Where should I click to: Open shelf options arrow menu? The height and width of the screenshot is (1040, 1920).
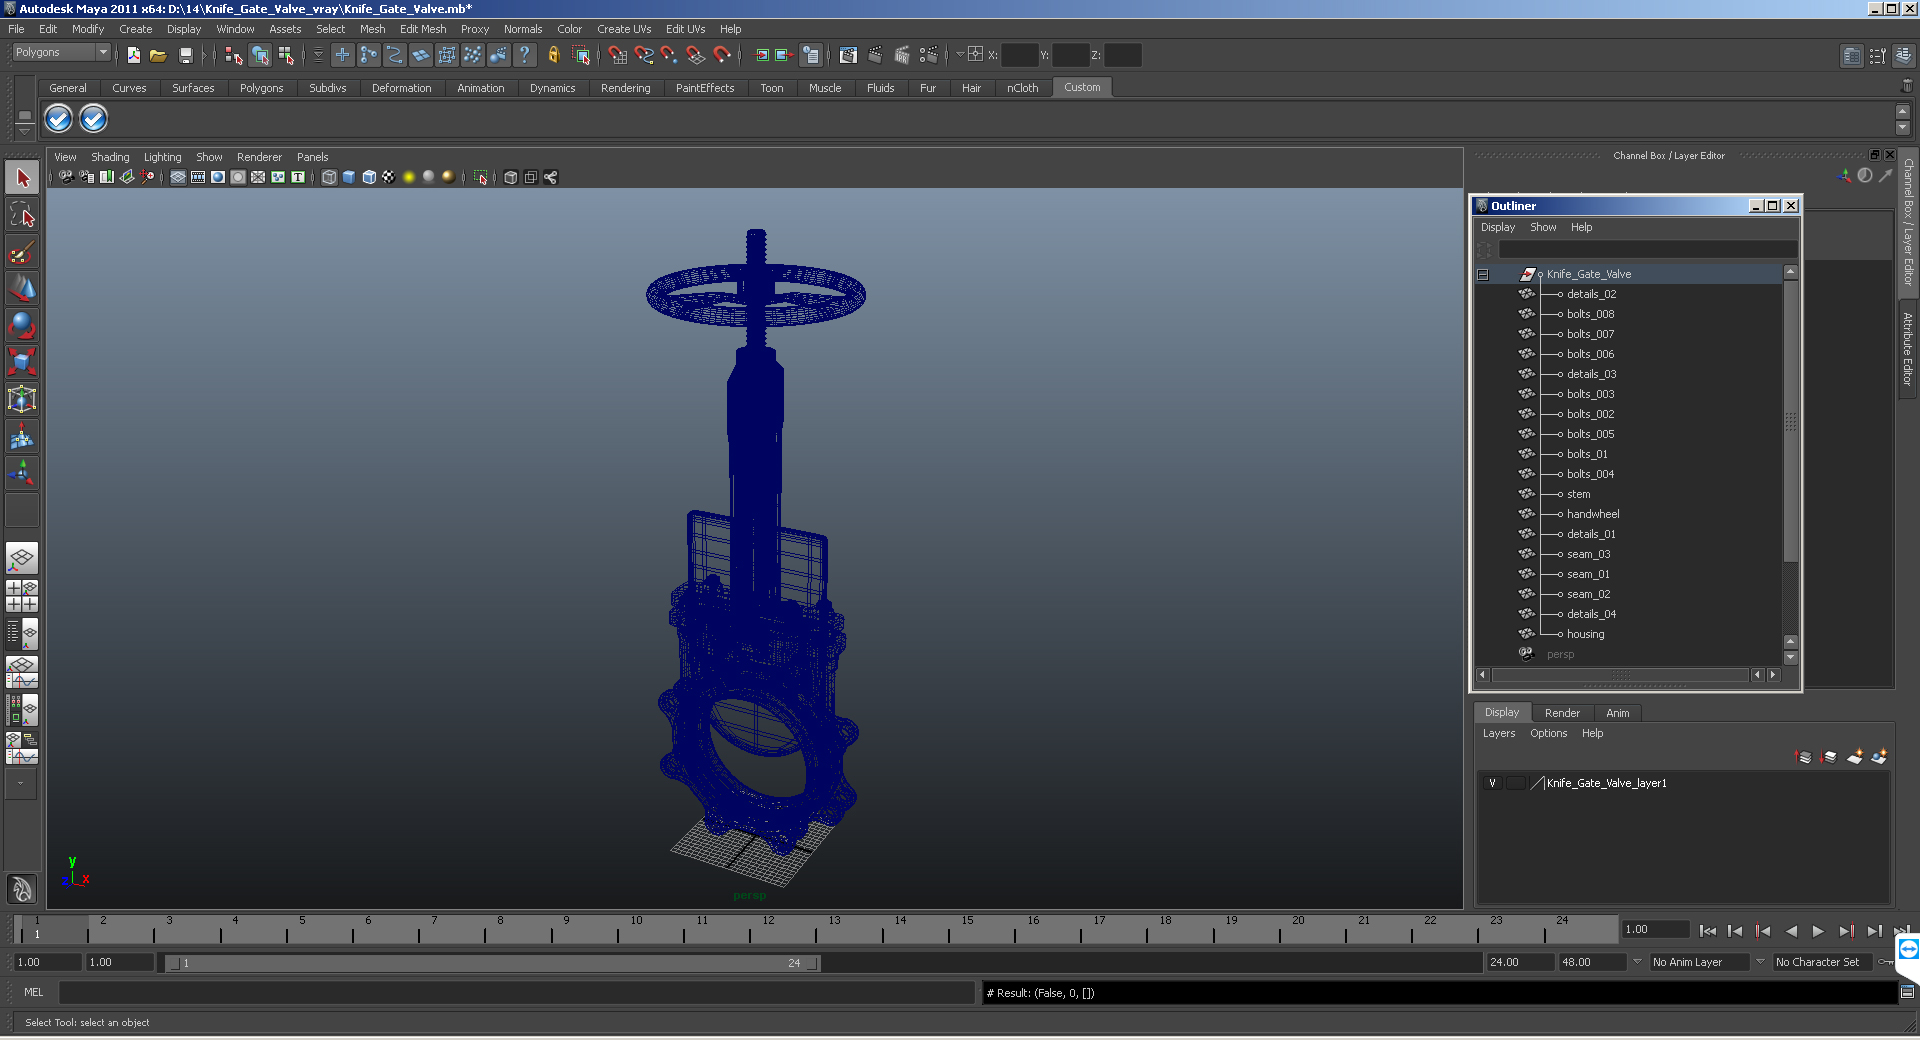24,131
